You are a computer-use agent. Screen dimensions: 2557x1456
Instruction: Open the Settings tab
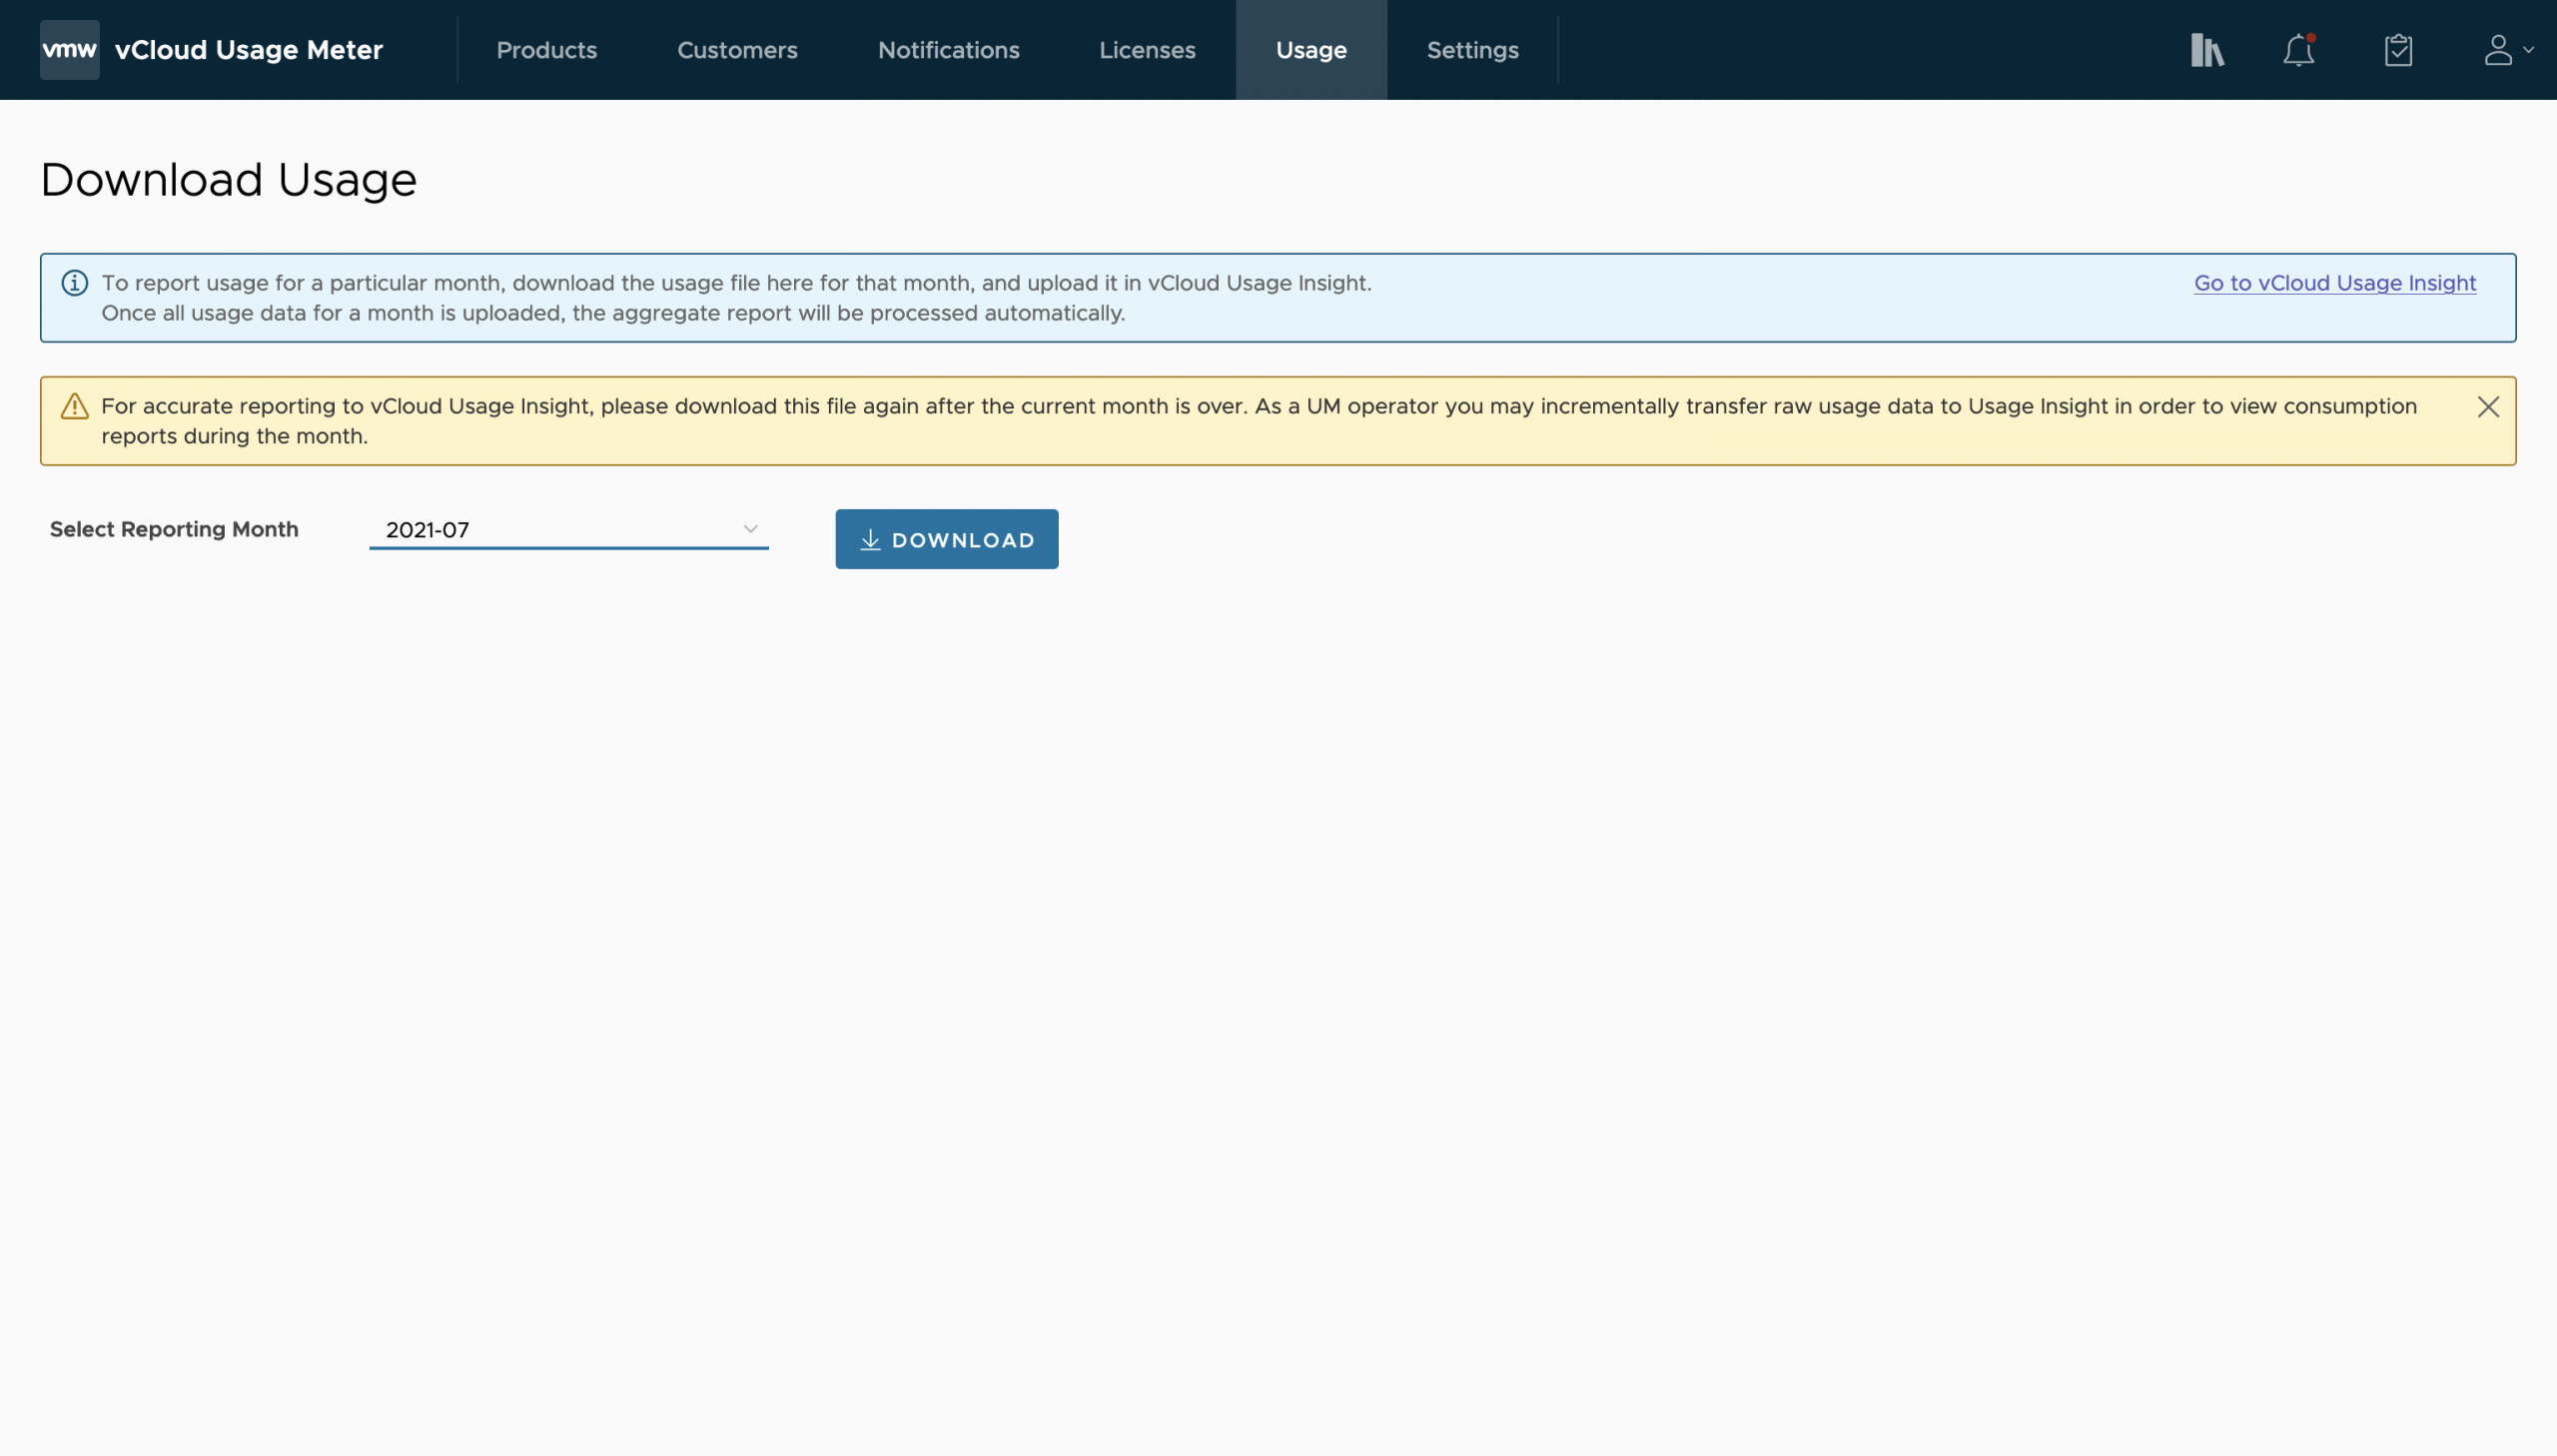(1472, 50)
